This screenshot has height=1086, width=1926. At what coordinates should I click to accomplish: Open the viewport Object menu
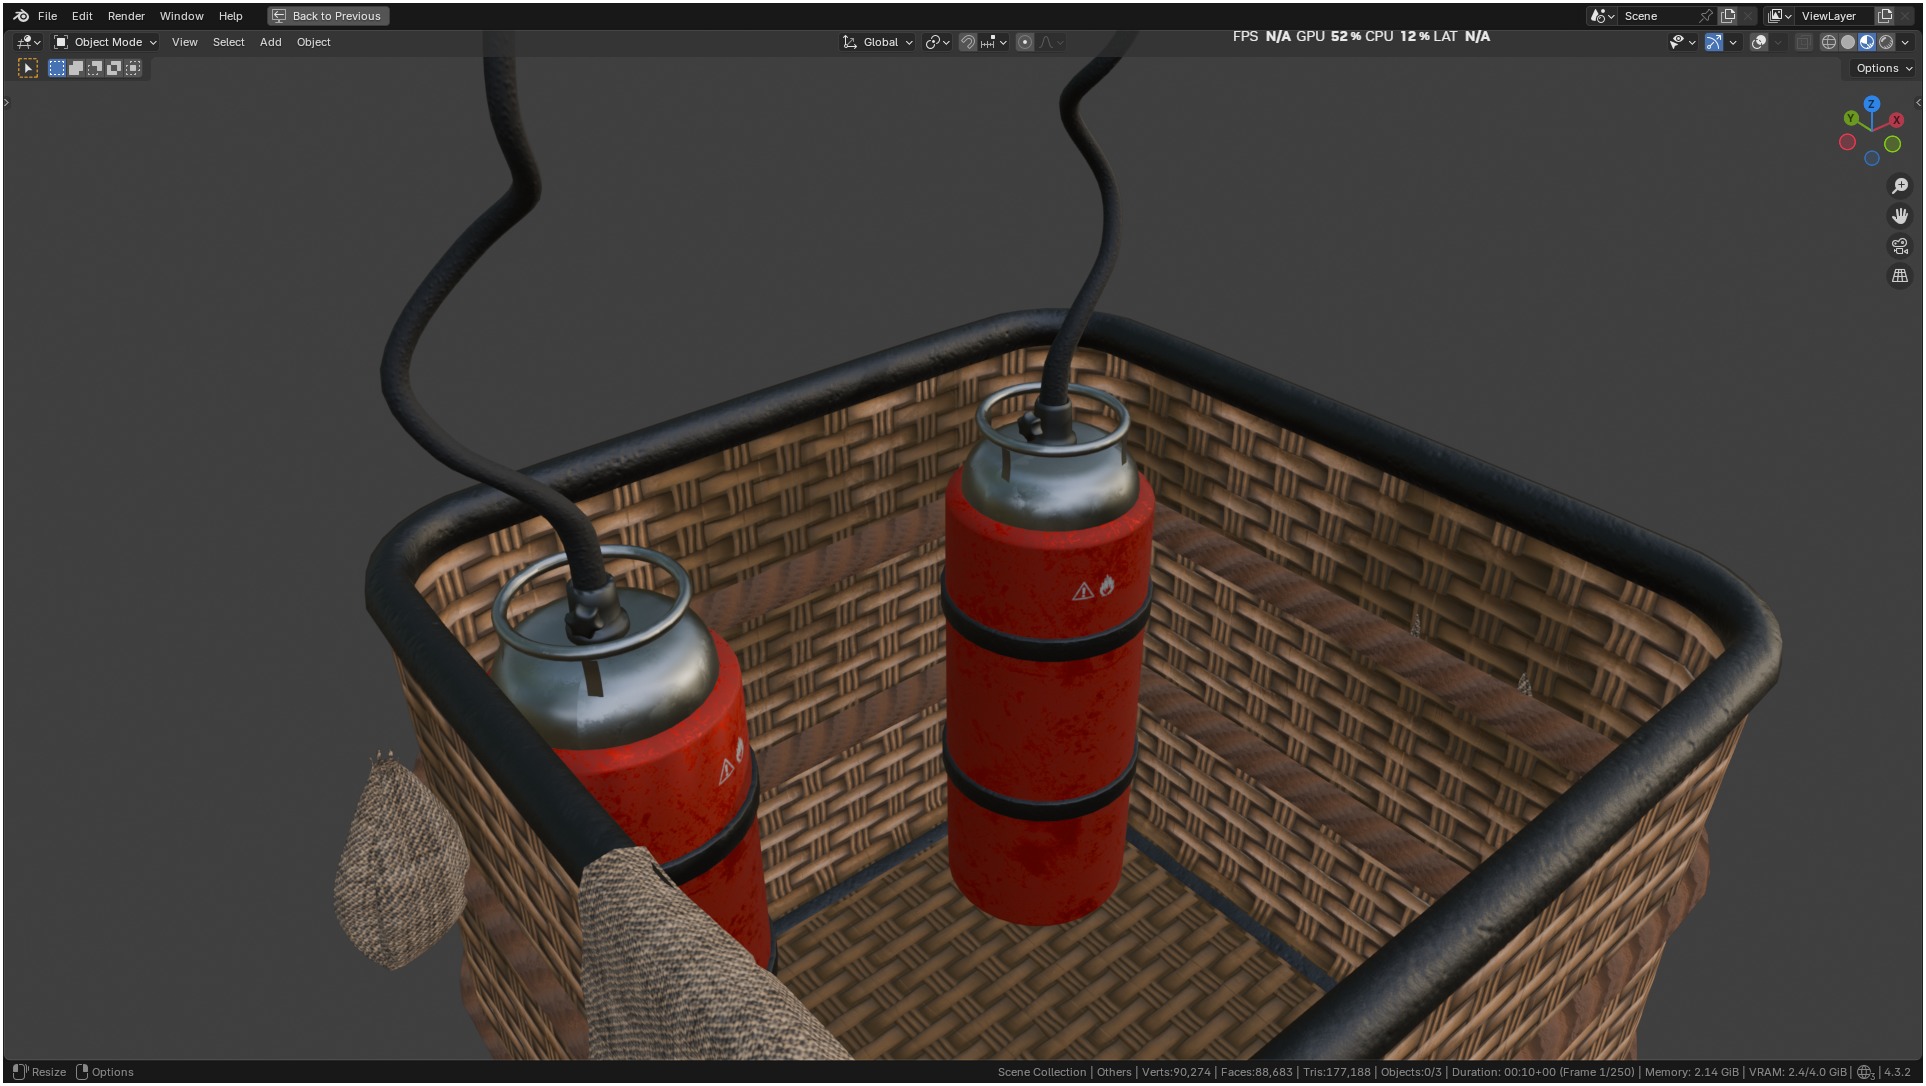(x=313, y=42)
